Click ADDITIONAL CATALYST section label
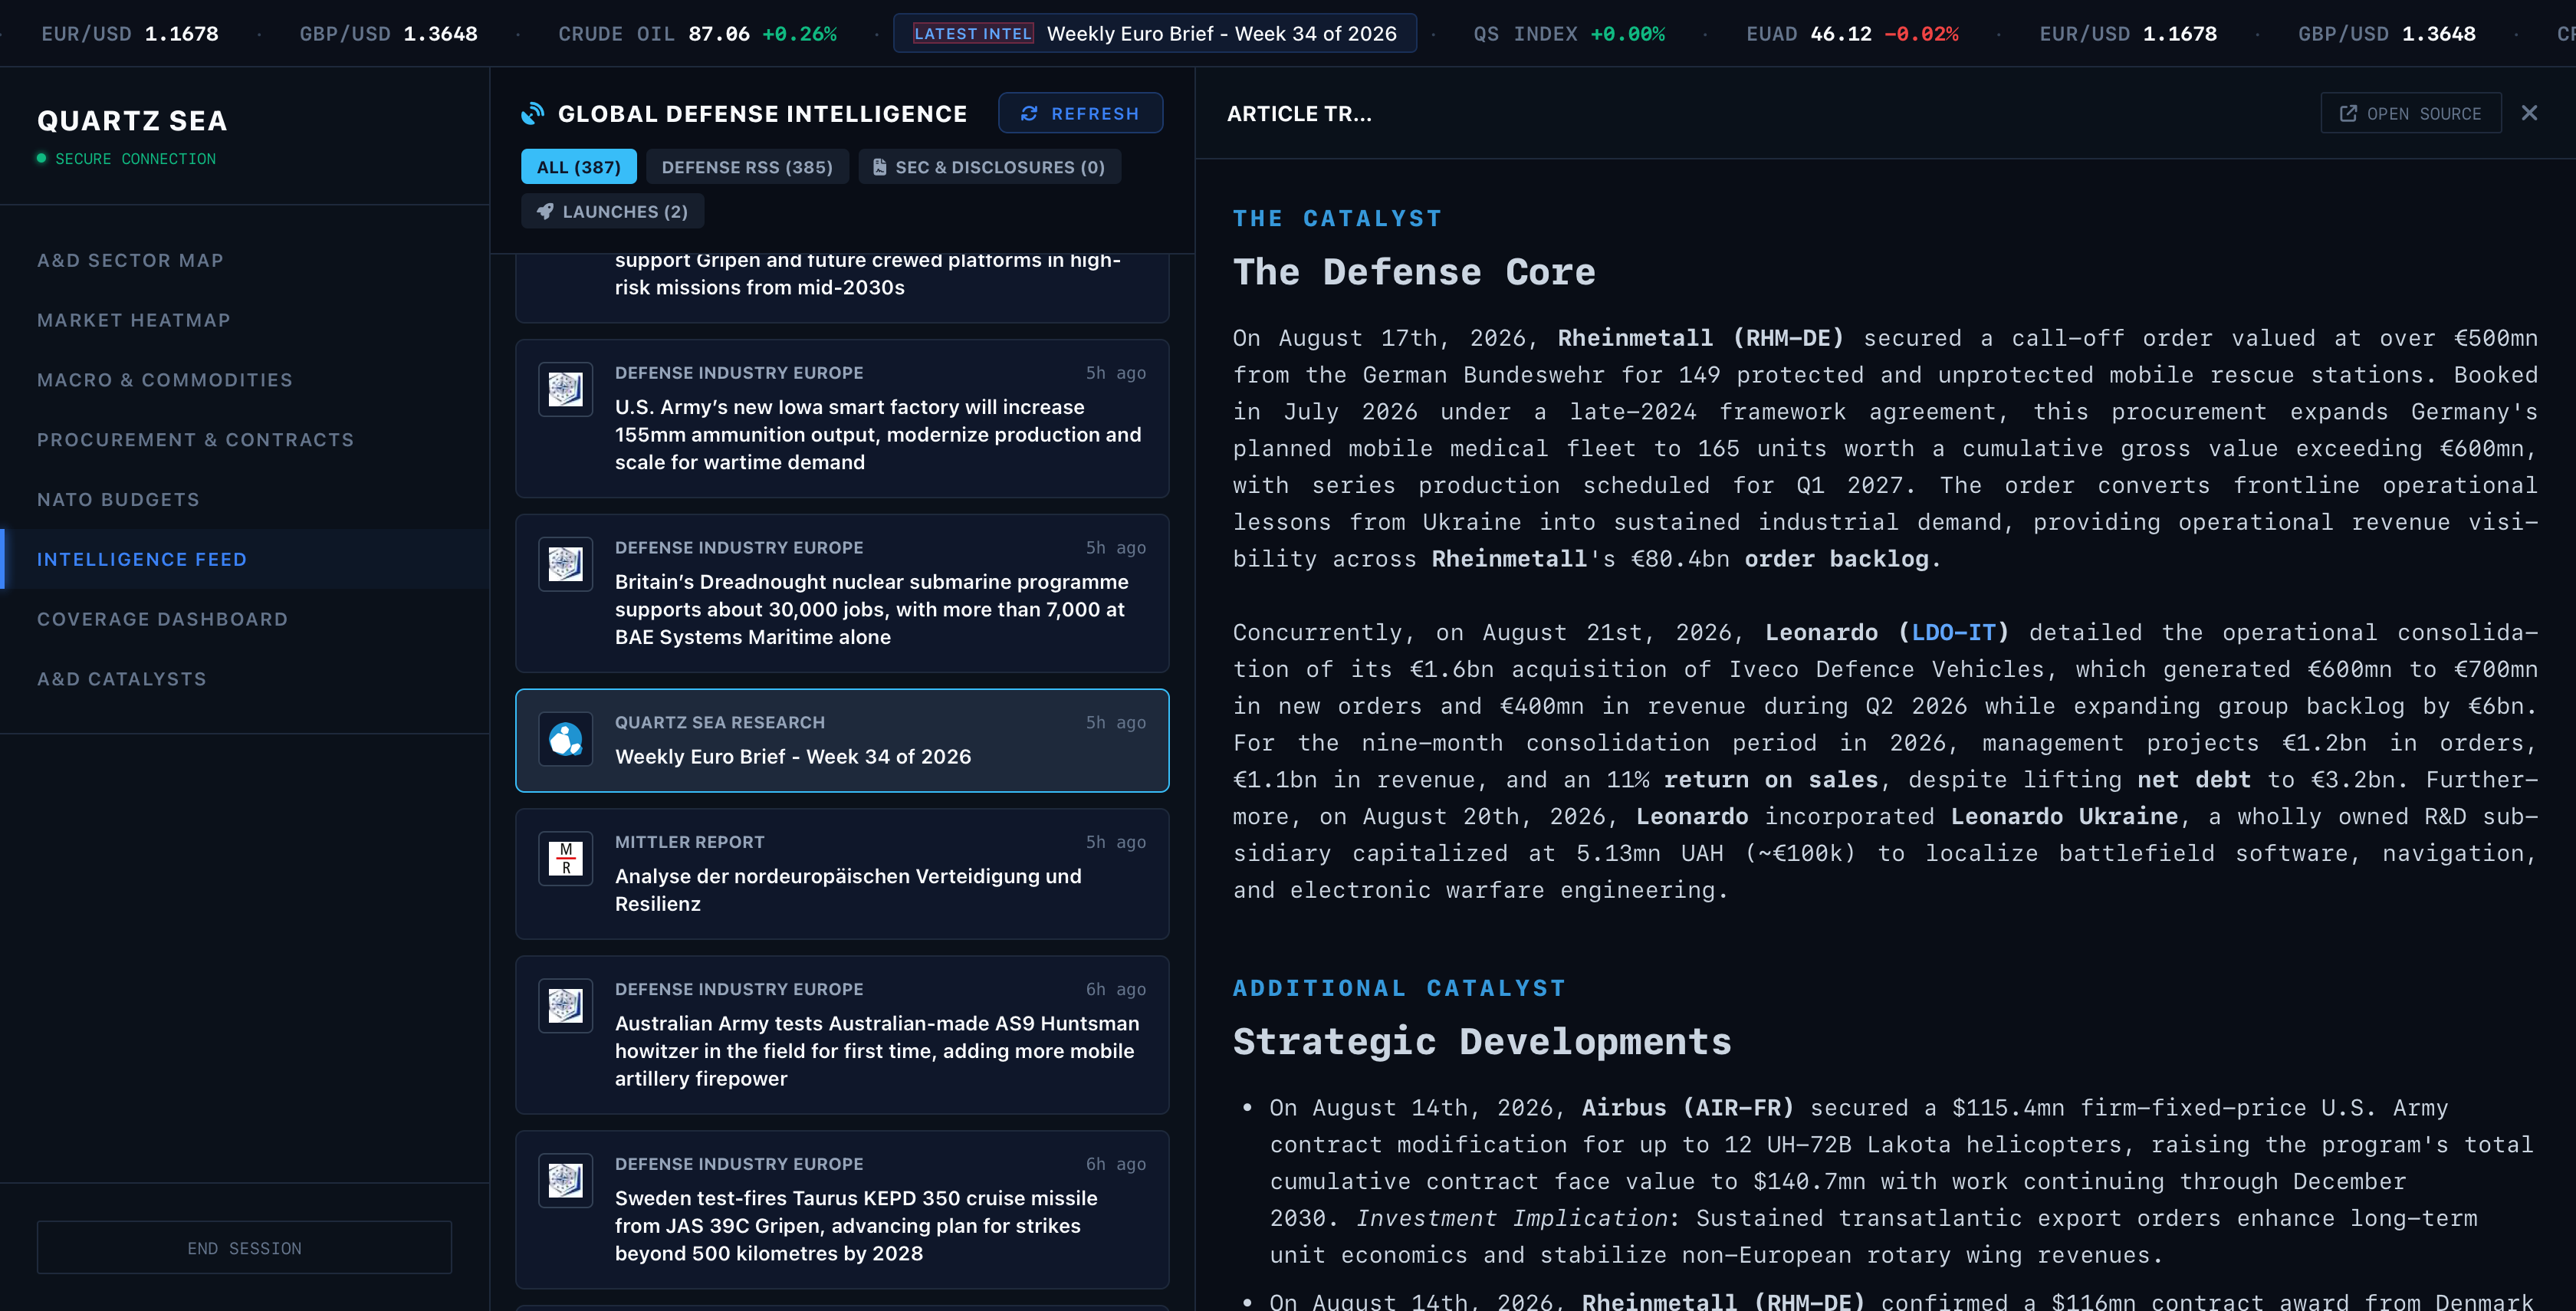The height and width of the screenshot is (1311, 2576). 1399,988
